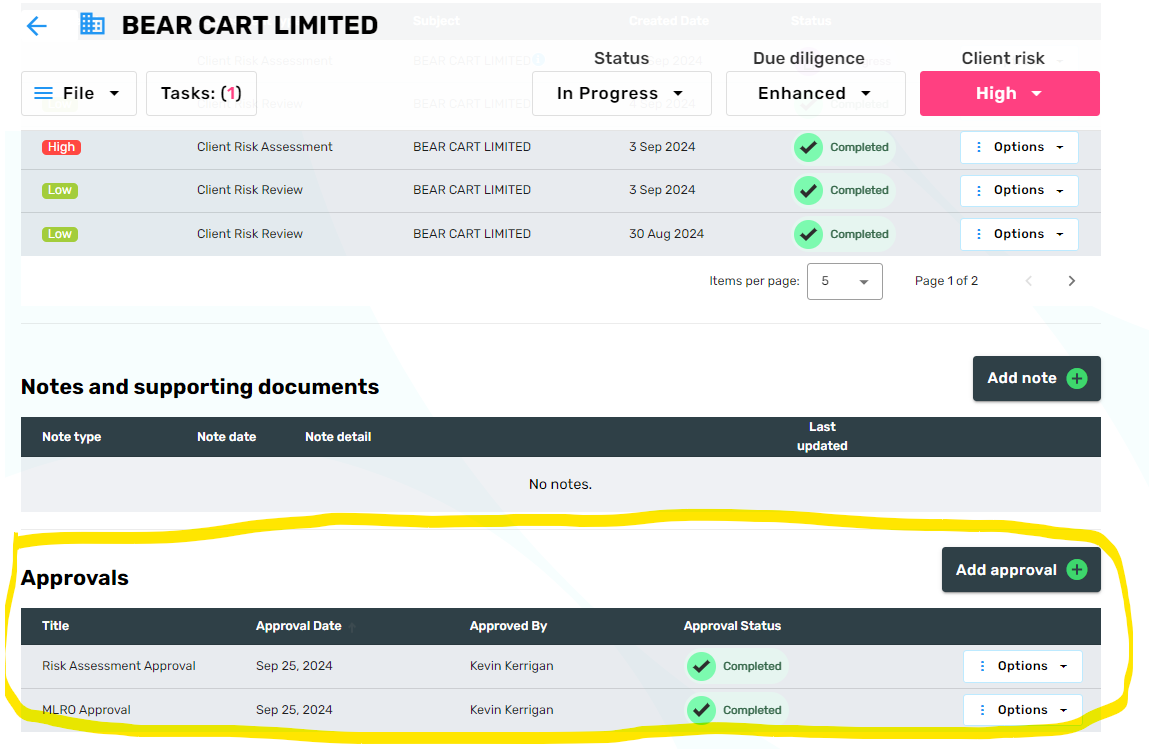Click the red High risk tag
Viewport: 1149px width, 749px height.
point(61,147)
